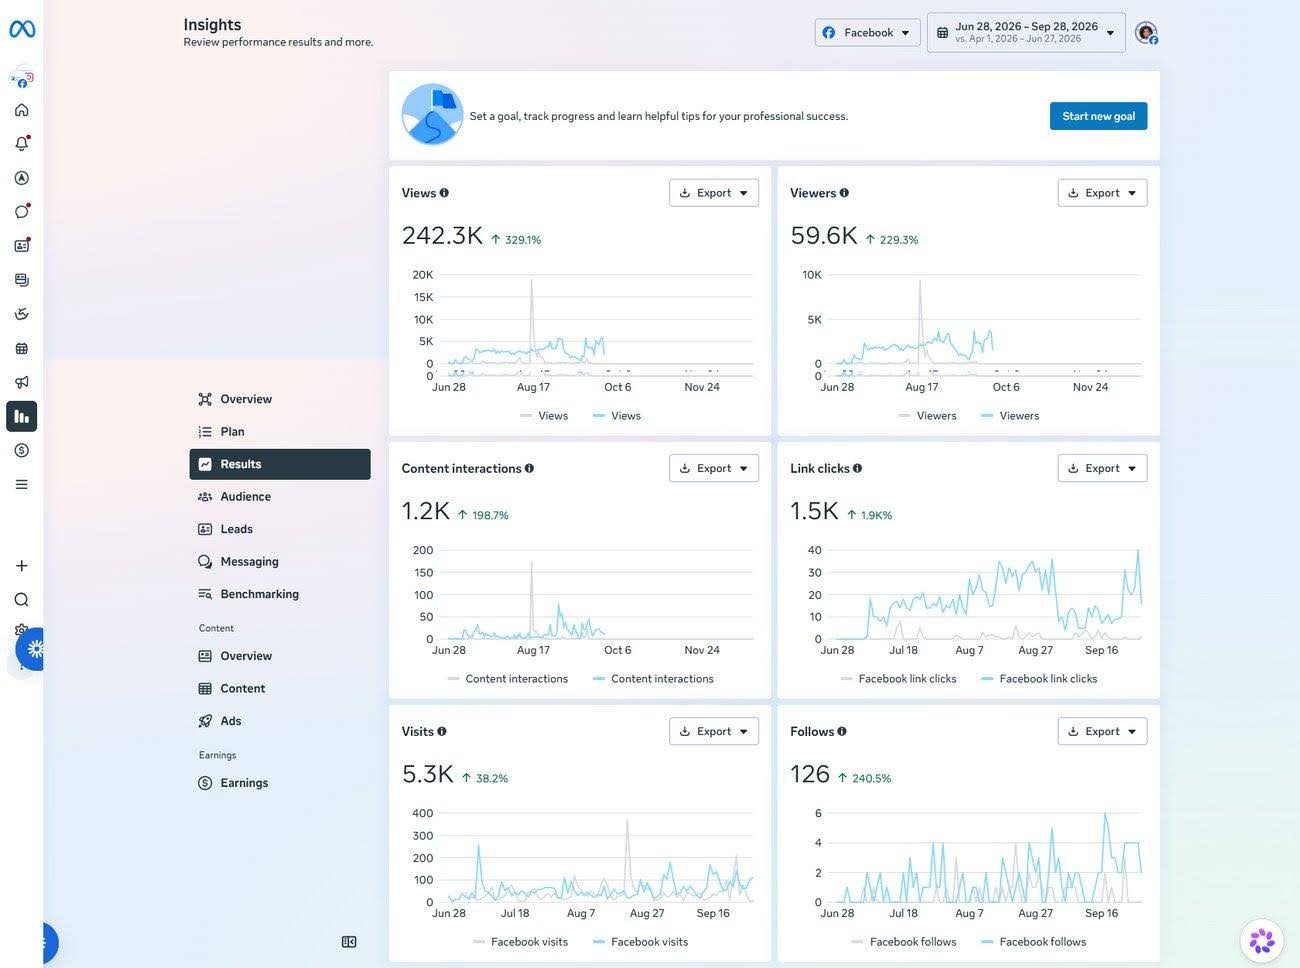Open the Home icon in left rail
The width and height of the screenshot is (1300, 968).
click(x=22, y=110)
